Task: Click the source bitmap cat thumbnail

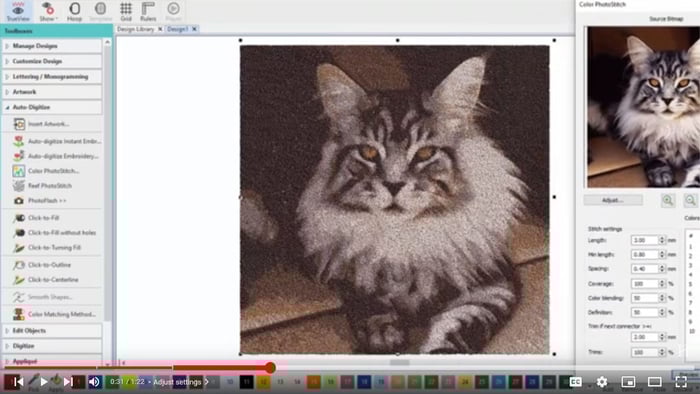Action: [x=643, y=107]
